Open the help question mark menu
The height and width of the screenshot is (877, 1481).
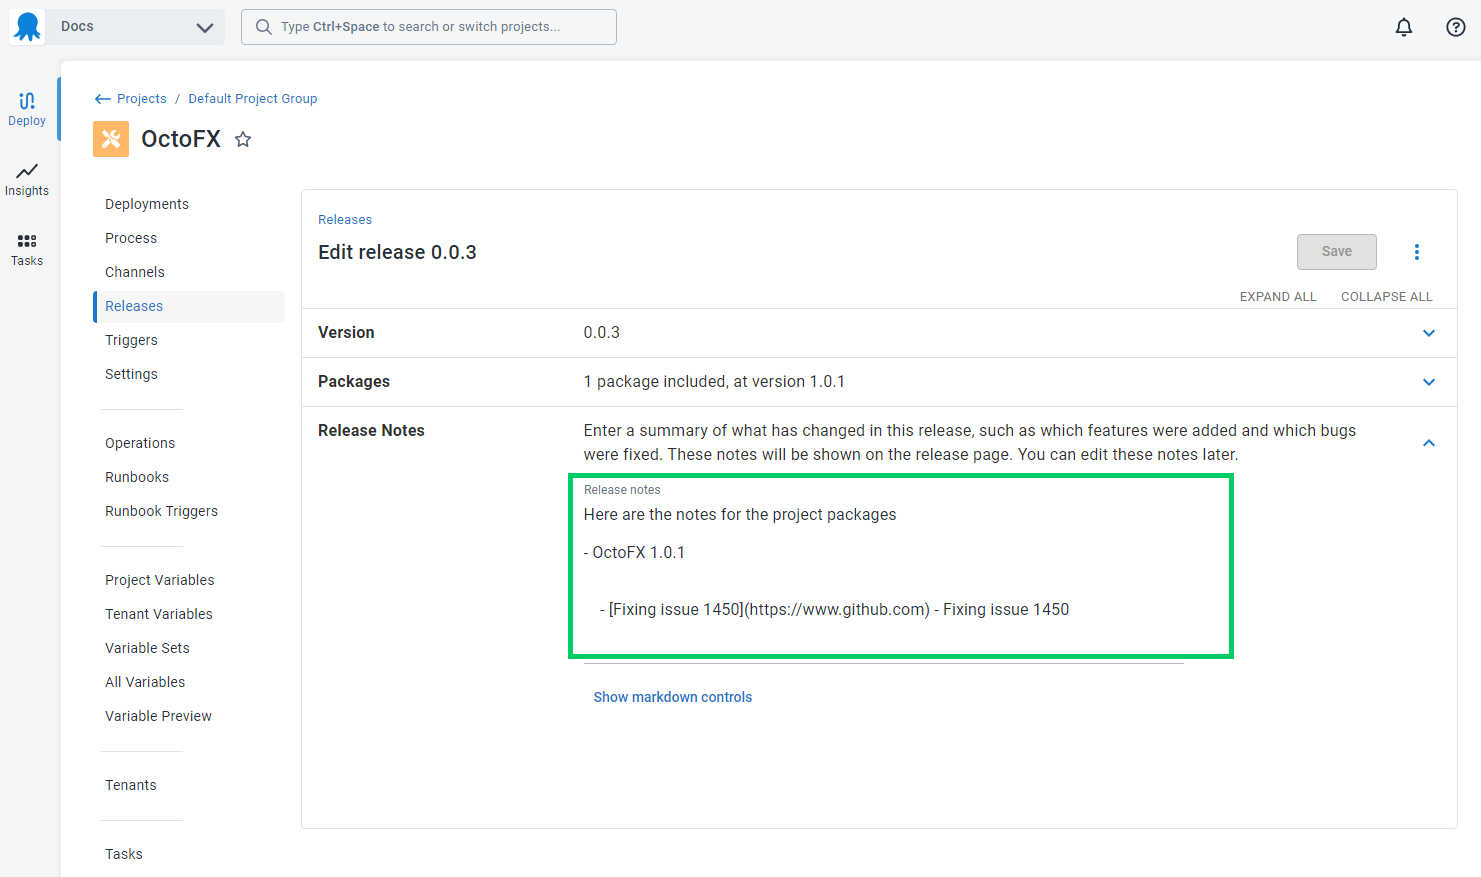pos(1456,27)
